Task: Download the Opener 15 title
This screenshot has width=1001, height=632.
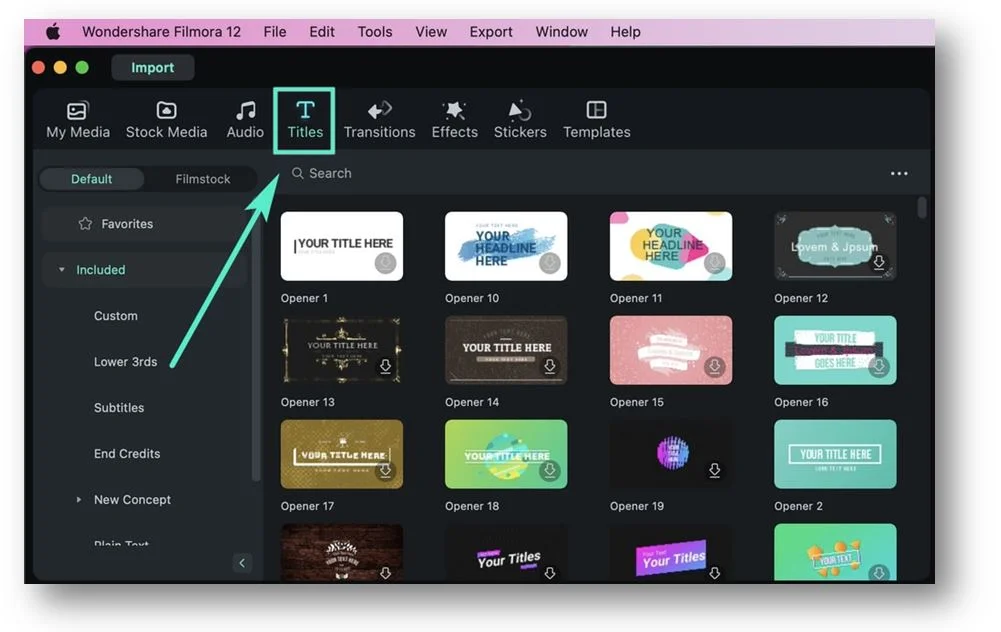Action: 714,366
